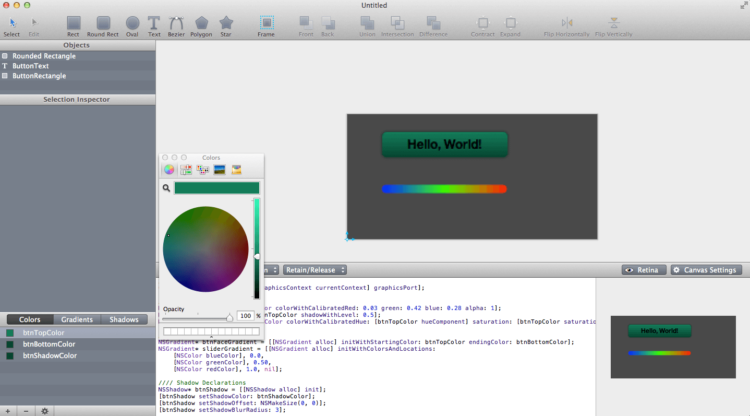Screen dimensions: 750x416
Task: Select the Bezier path tool
Action: (x=176, y=27)
